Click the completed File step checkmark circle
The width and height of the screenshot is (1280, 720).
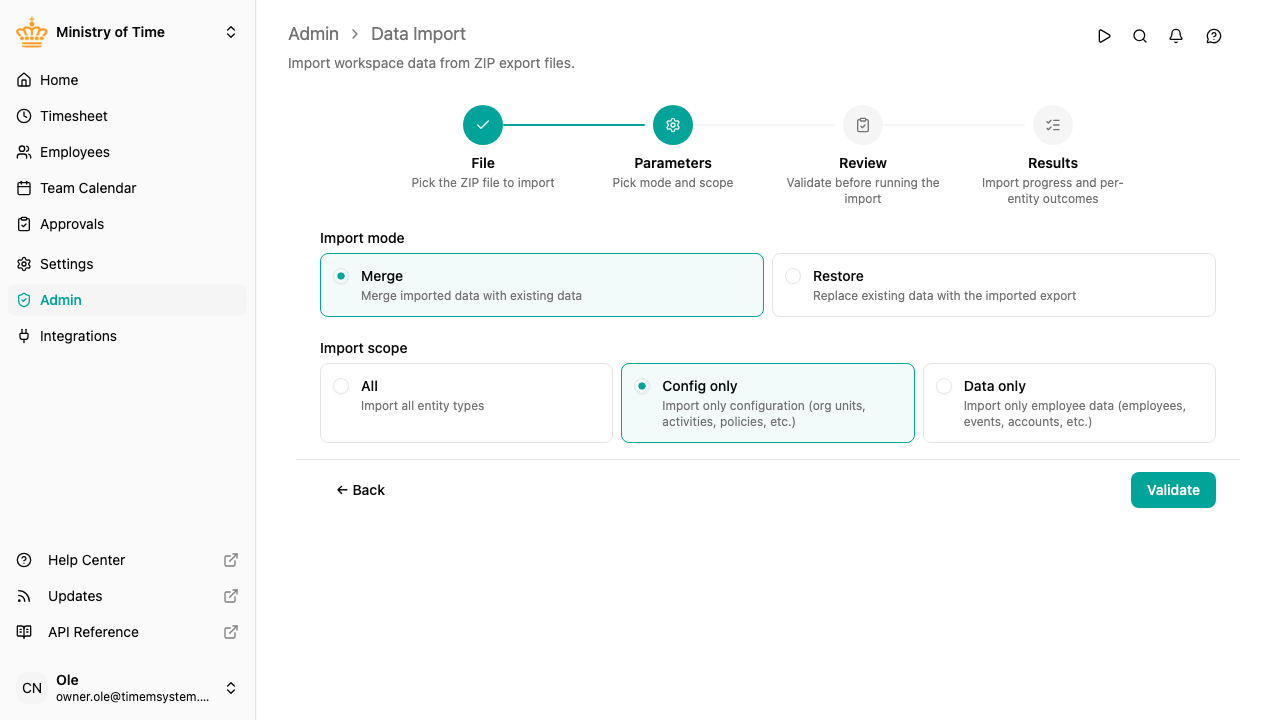tap(483, 125)
